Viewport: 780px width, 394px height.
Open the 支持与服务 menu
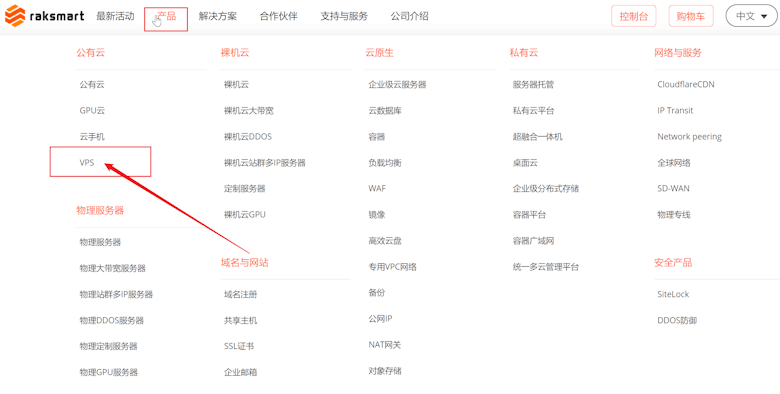click(x=344, y=16)
